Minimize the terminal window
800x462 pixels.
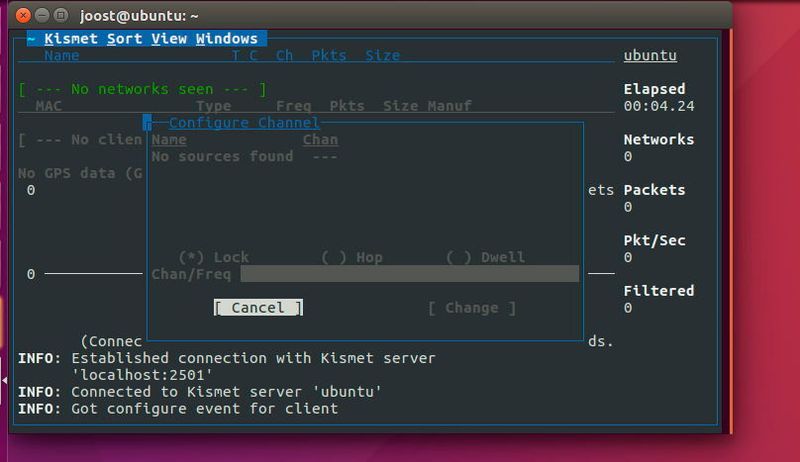42,15
